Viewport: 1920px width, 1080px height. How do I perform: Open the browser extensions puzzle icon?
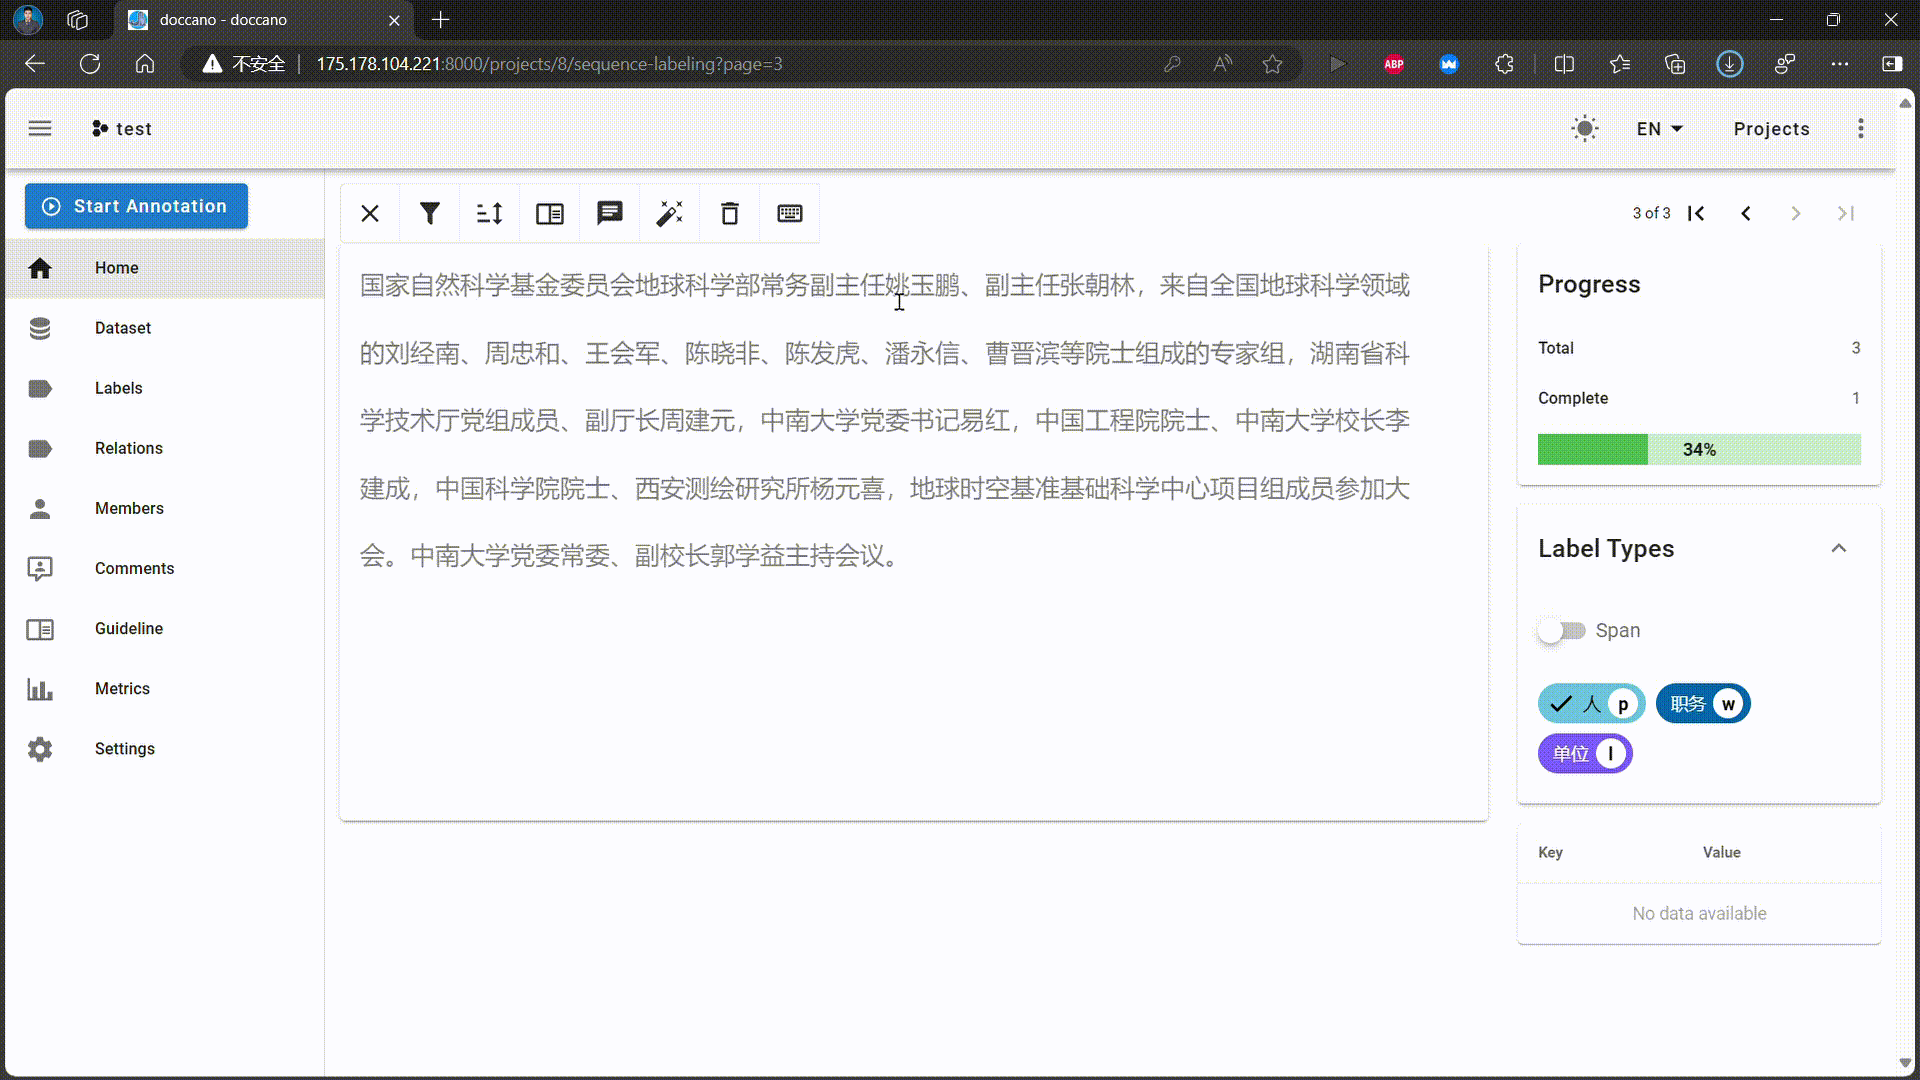tap(1505, 64)
